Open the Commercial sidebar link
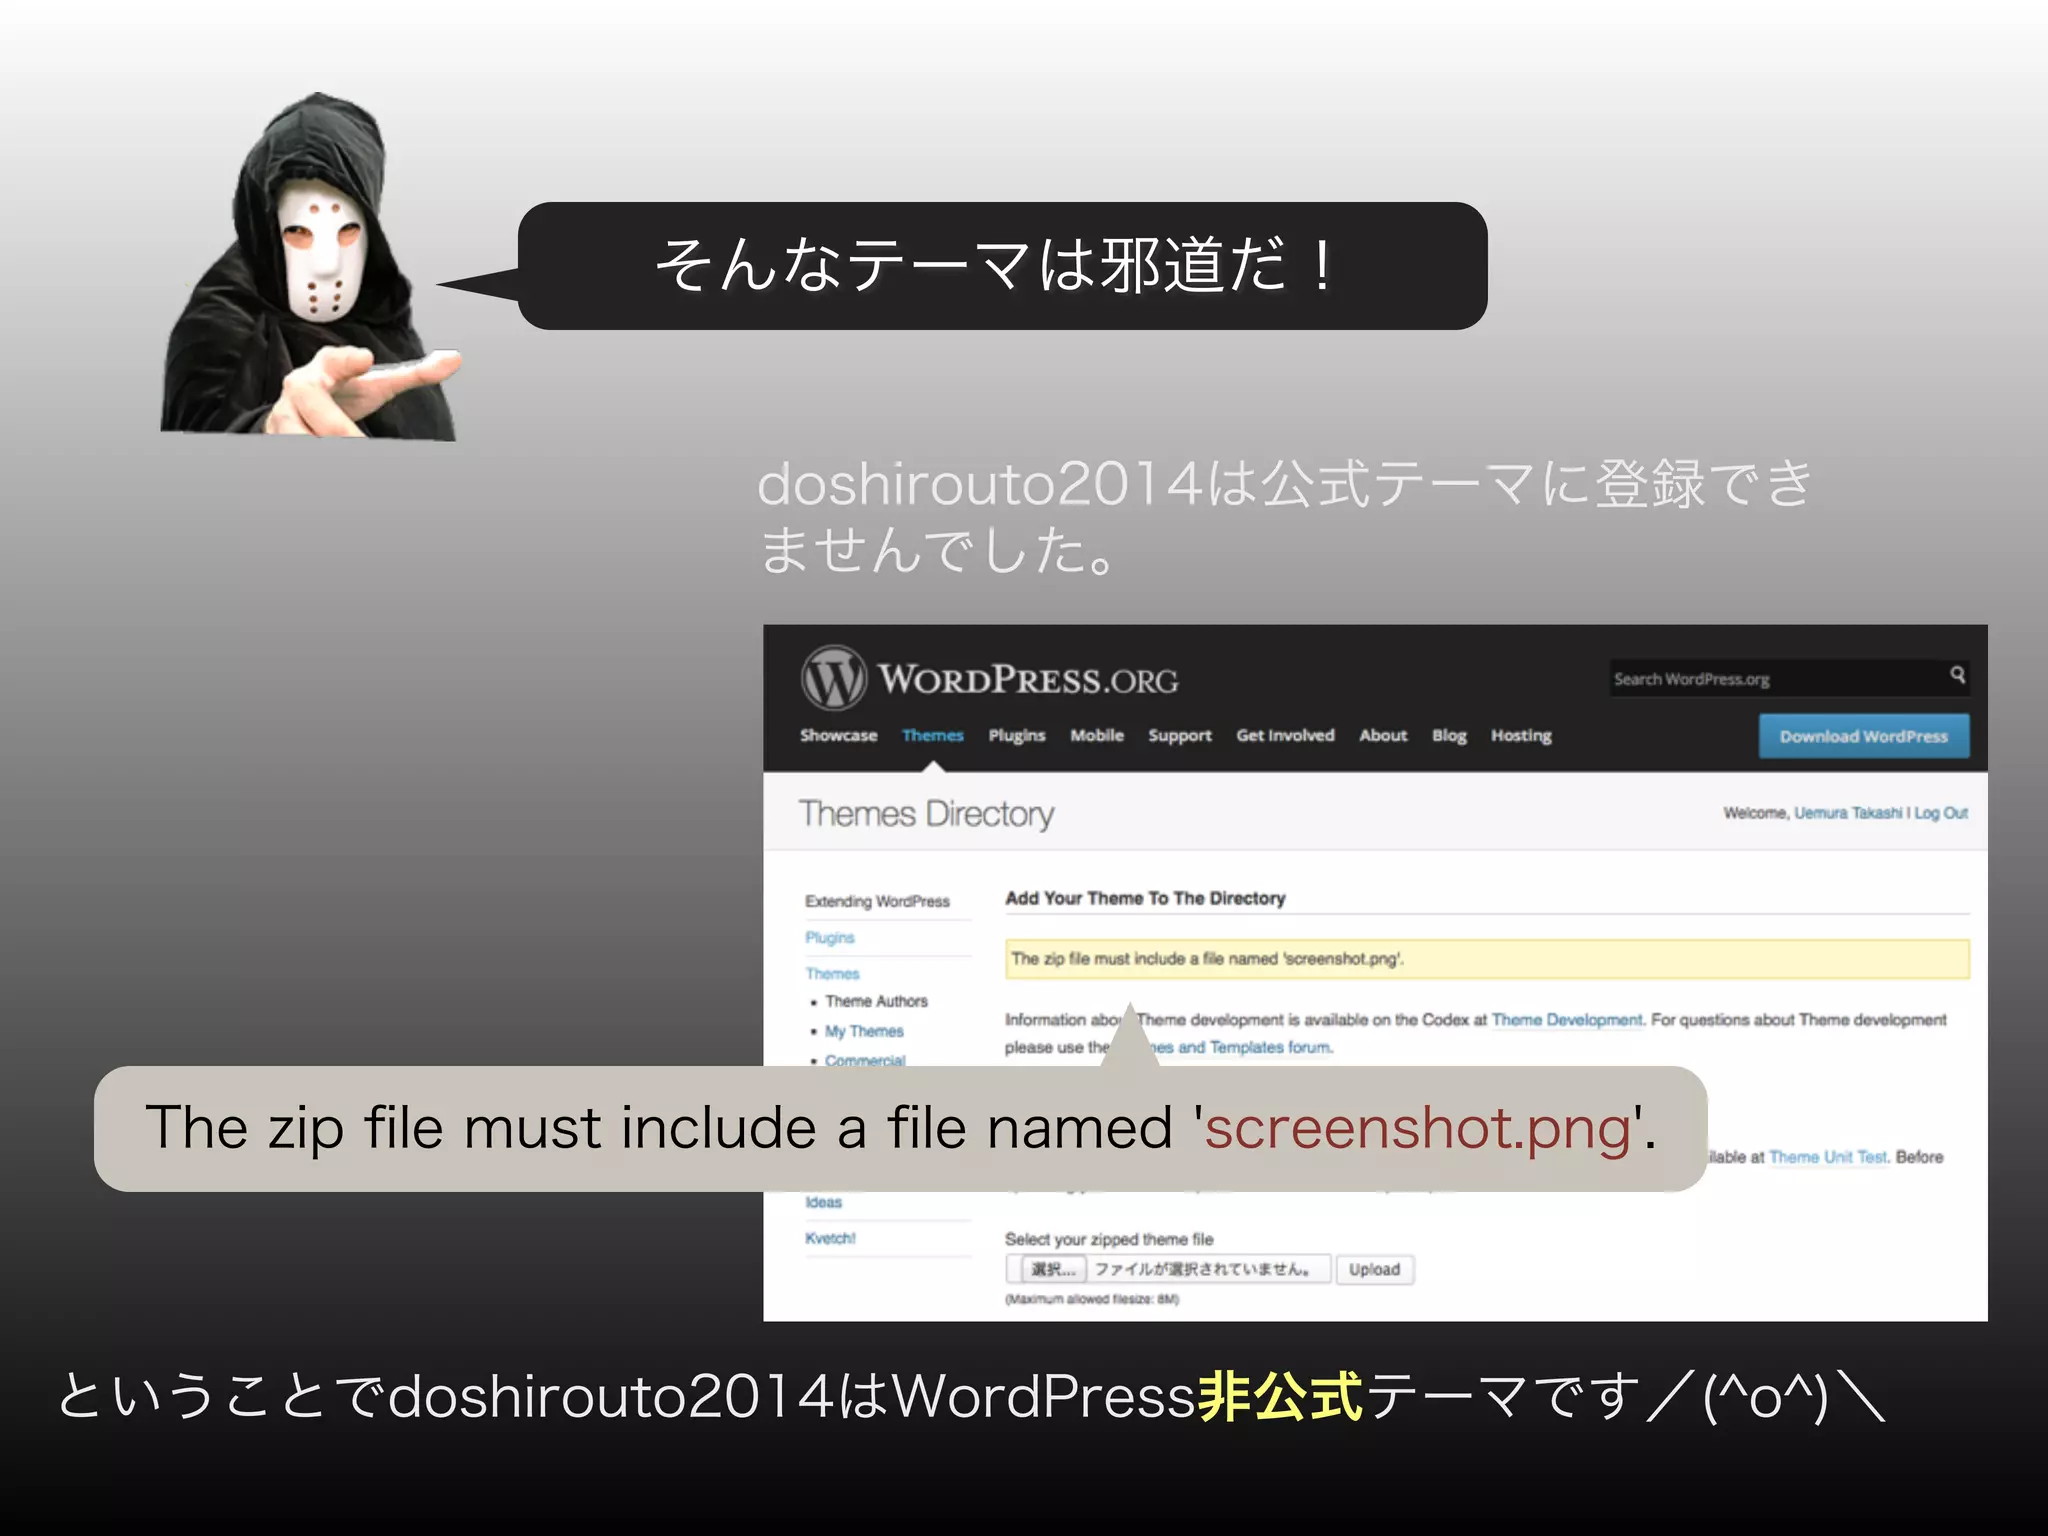Screen dimensions: 2048x1536 click(865, 1059)
